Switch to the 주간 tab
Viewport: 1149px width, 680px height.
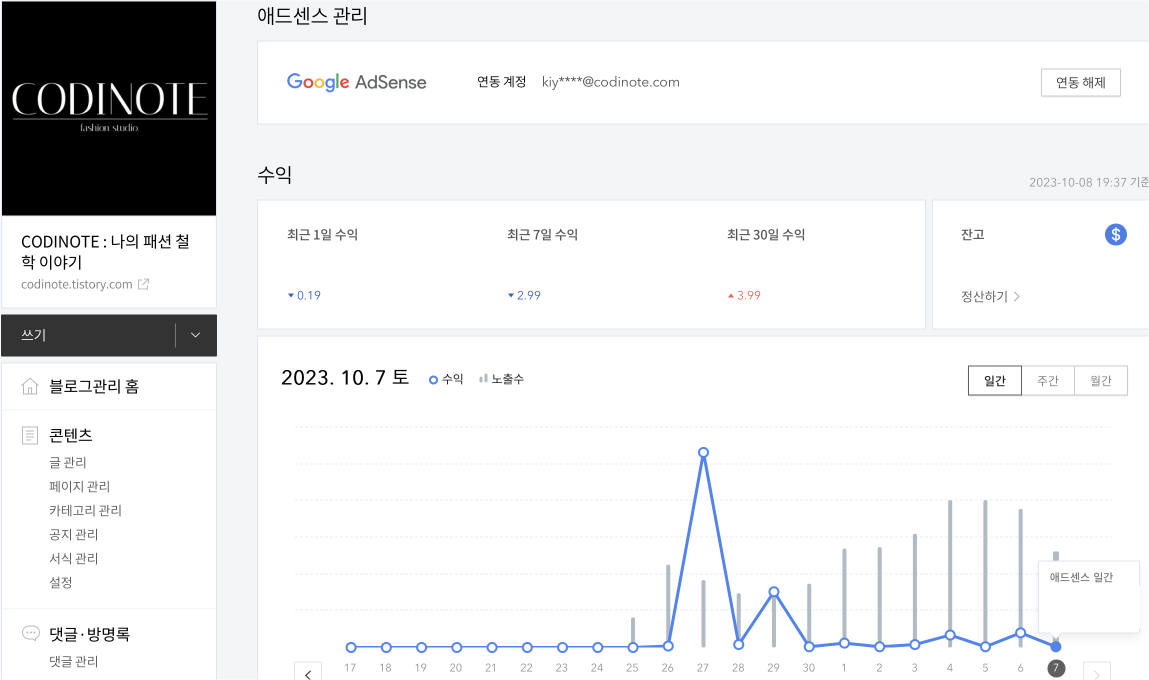1047,380
